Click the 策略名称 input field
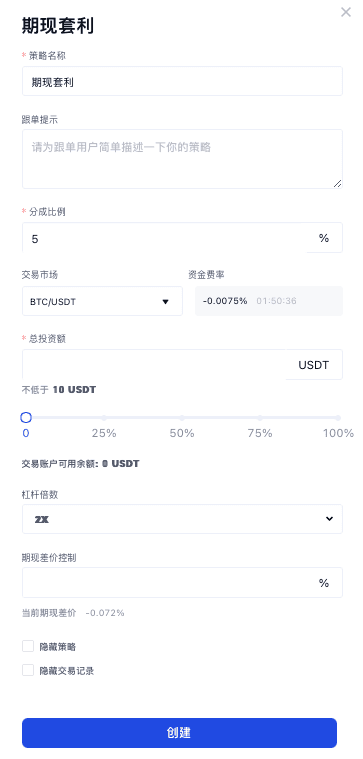Image resolution: width=363 pixels, height=759 pixels. click(x=182, y=81)
